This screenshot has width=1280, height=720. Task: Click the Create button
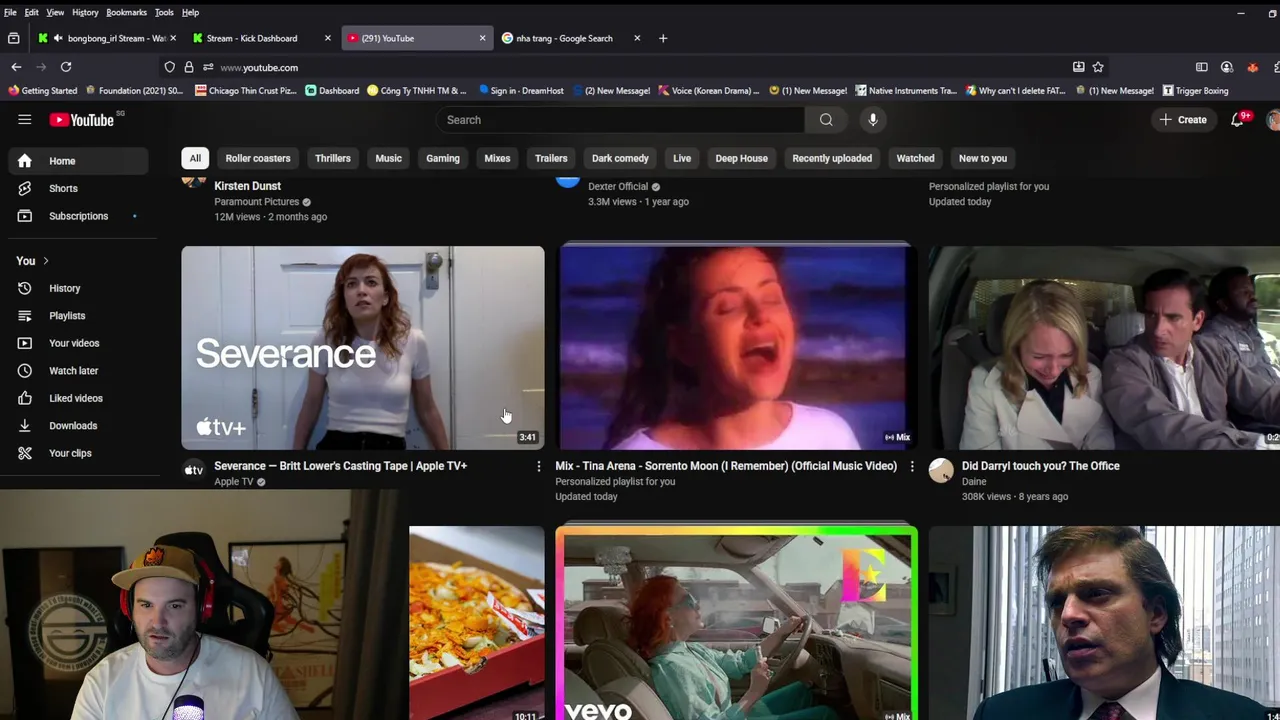pos(1183,120)
